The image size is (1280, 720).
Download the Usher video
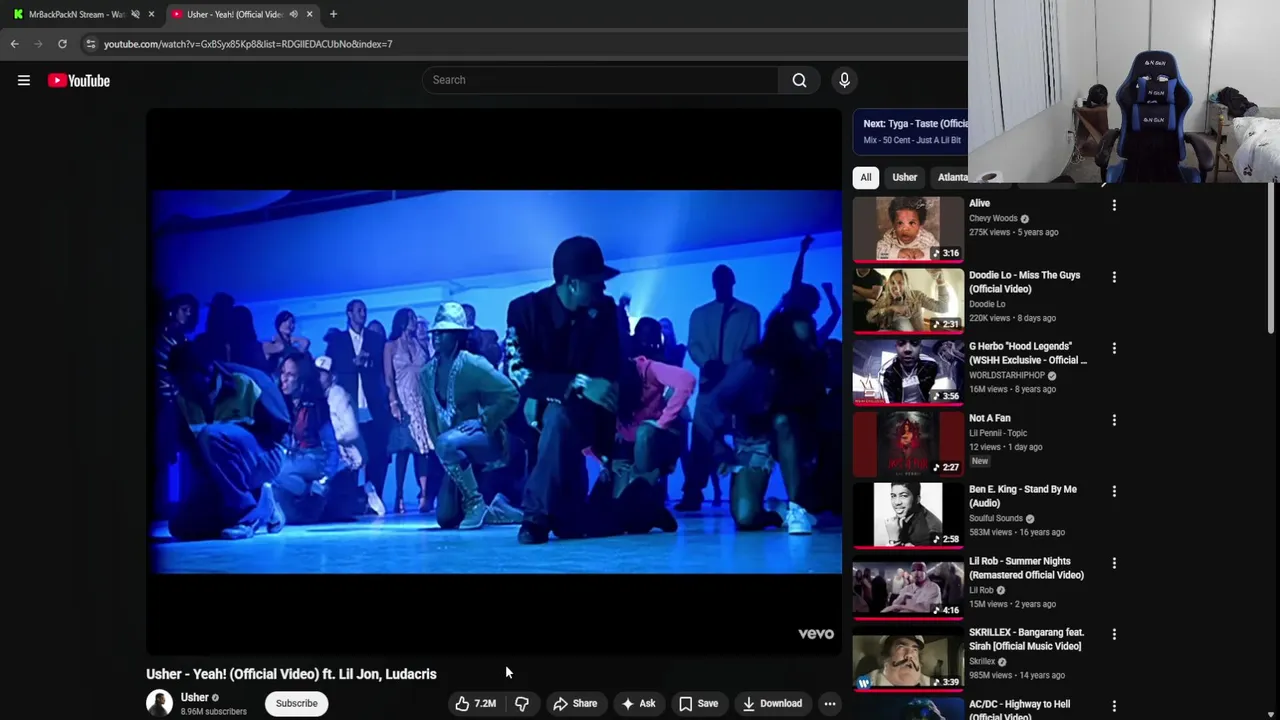pos(771,704)
